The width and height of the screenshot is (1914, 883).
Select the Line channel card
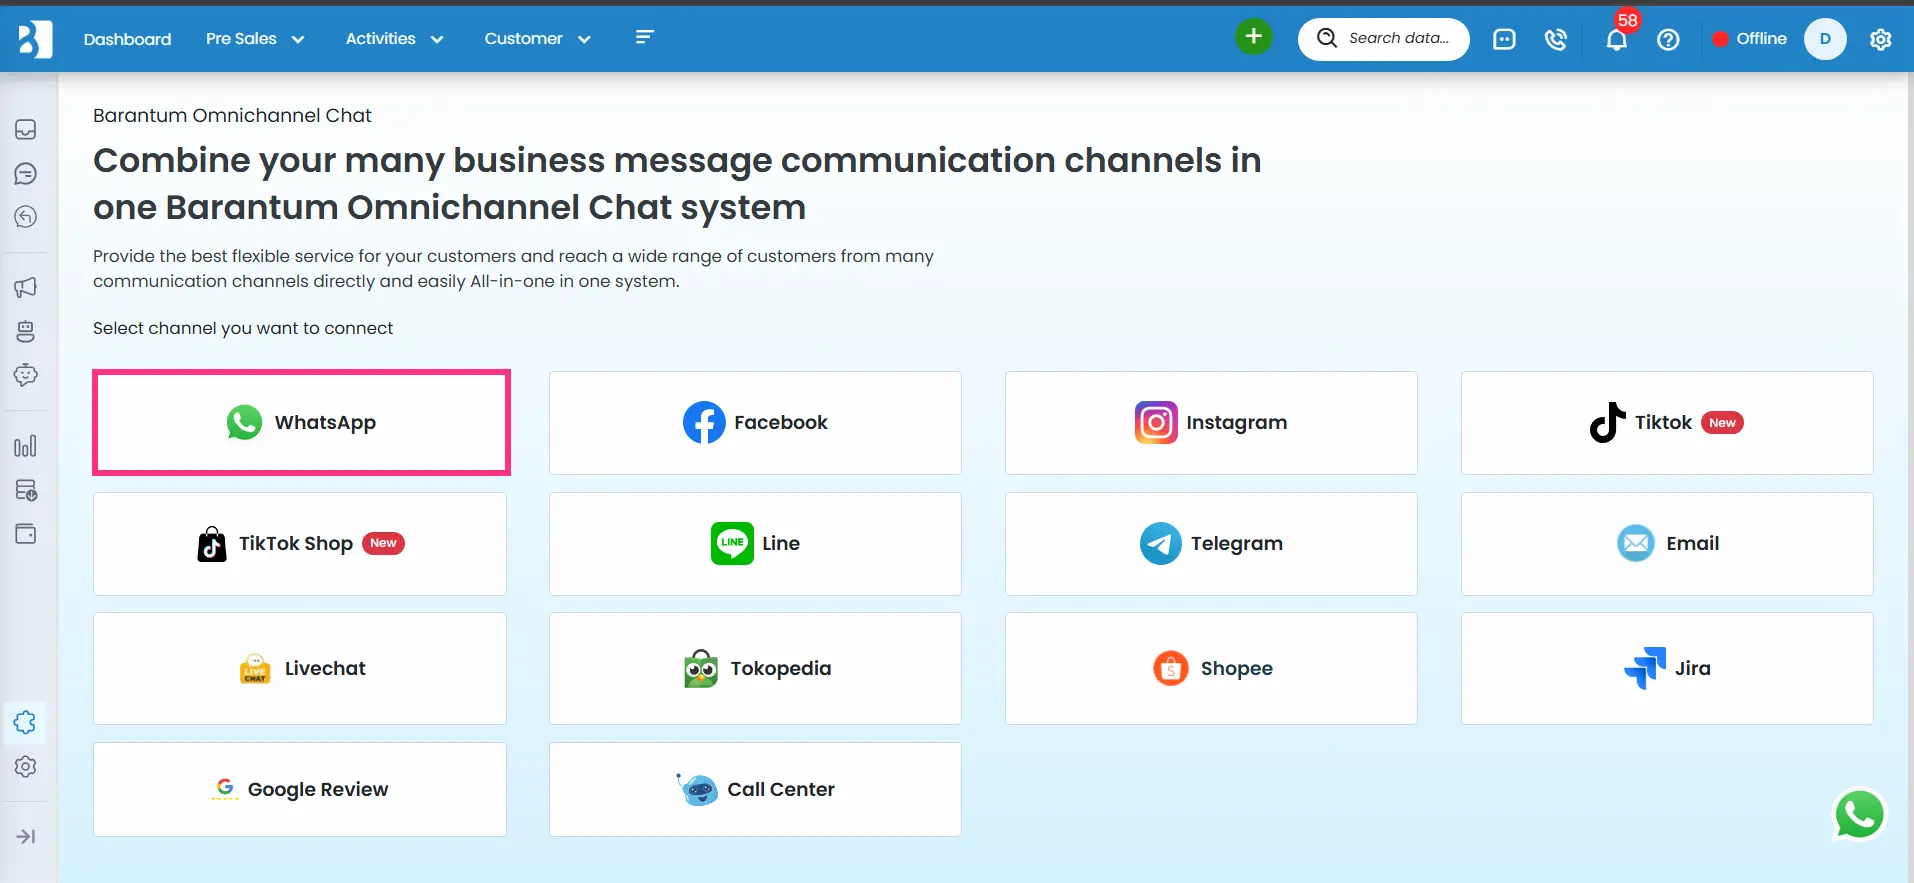click(755, 544)
